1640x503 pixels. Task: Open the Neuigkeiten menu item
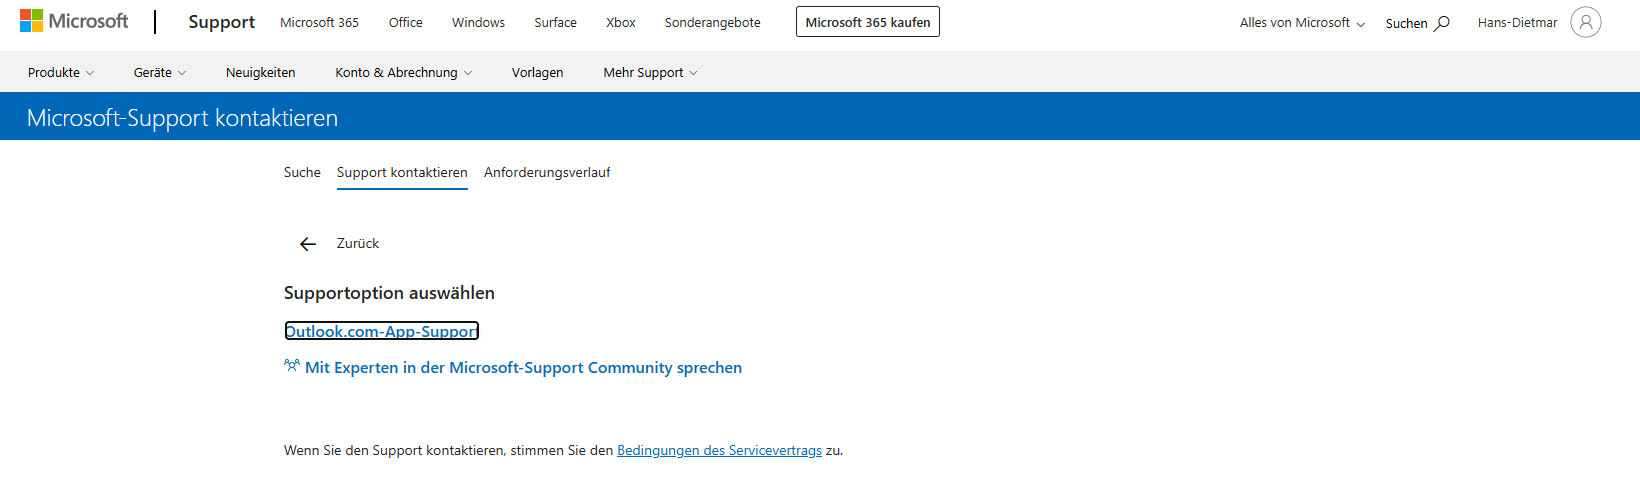pos(260,73)
